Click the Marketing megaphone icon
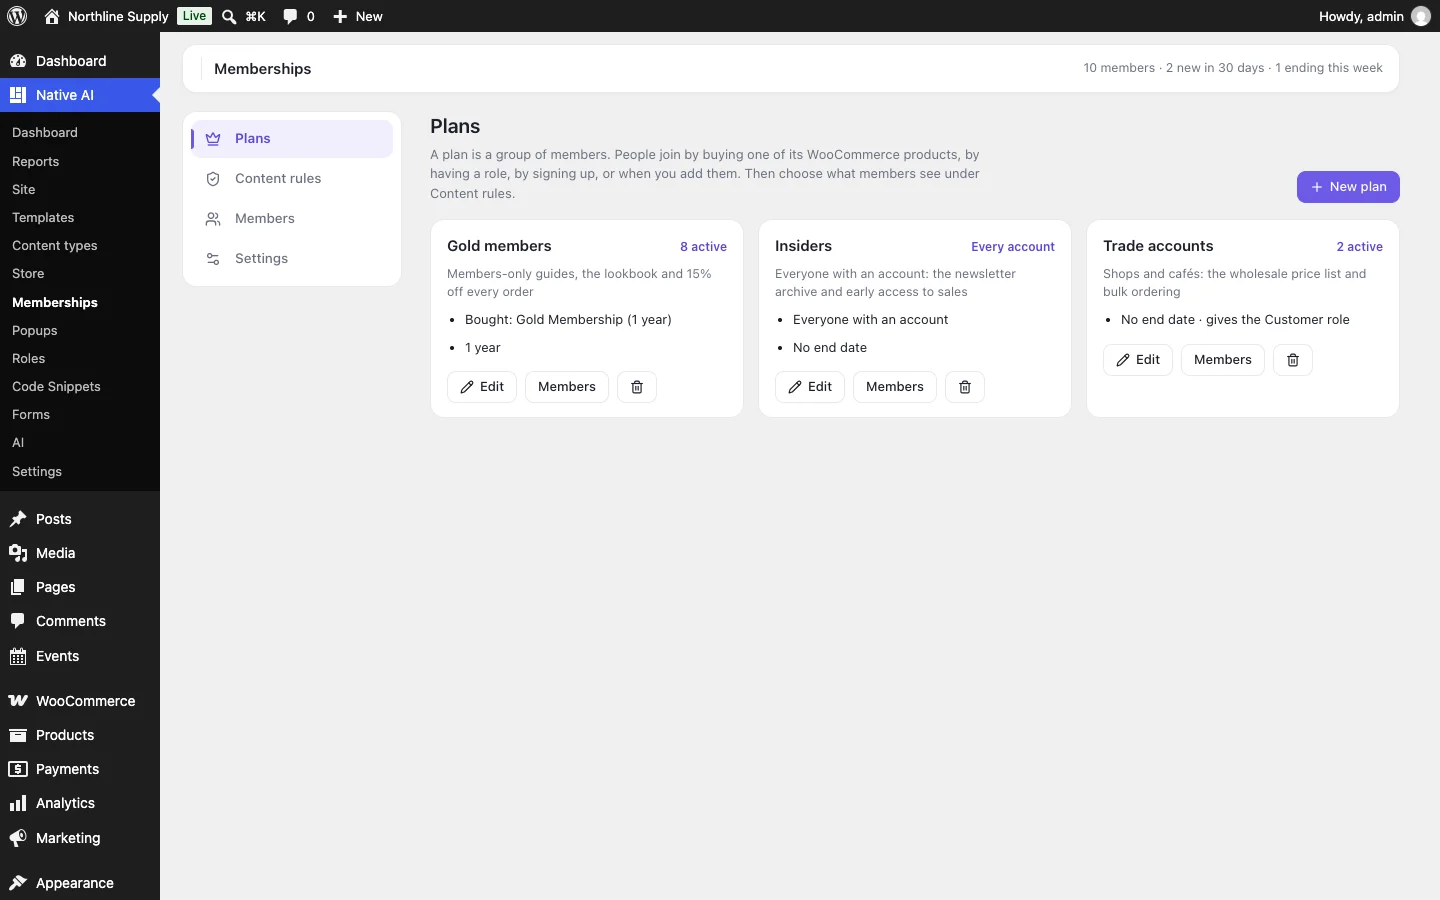The height and width of the screenshot is (900, 1440). click(18, 838)
